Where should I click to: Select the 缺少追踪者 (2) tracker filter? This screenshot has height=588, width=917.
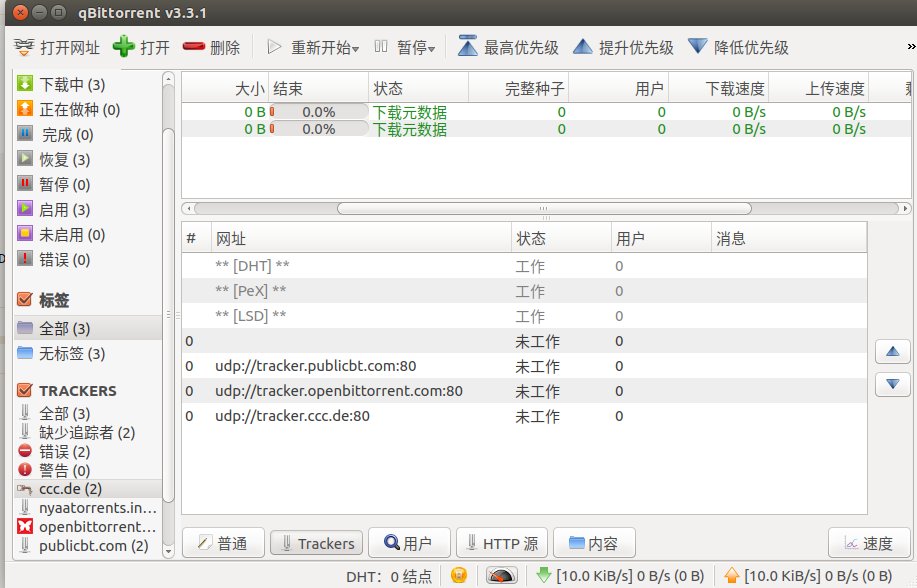(88, 432)
